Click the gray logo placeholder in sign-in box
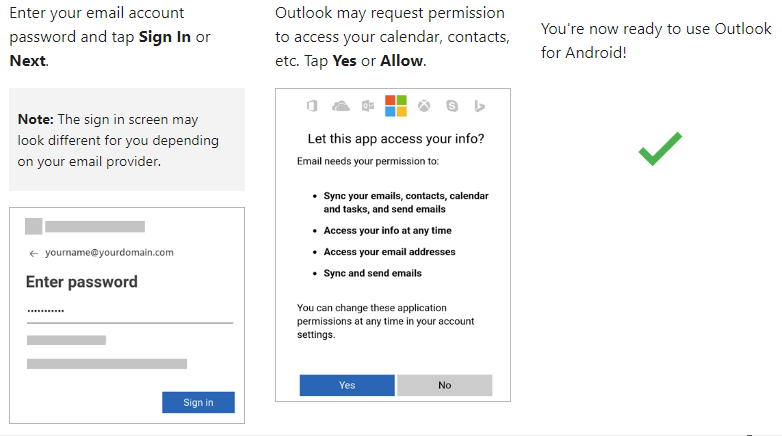The image size is (782, 436). click(x=33, y=226)
